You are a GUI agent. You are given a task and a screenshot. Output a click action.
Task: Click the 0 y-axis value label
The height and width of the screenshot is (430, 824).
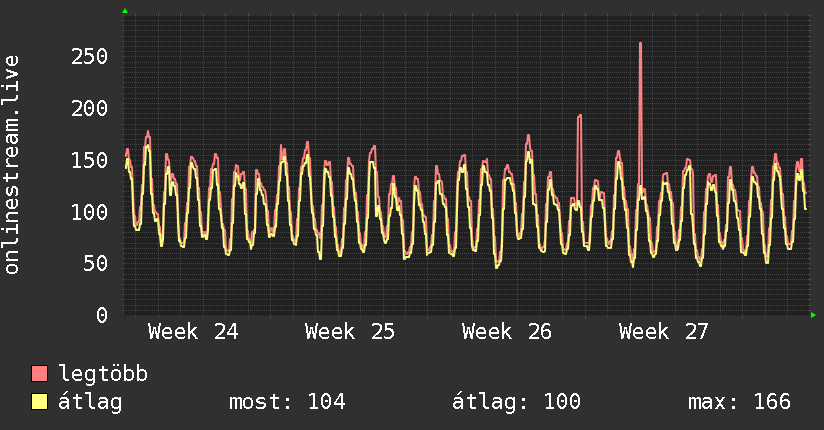tap(102, 315)
